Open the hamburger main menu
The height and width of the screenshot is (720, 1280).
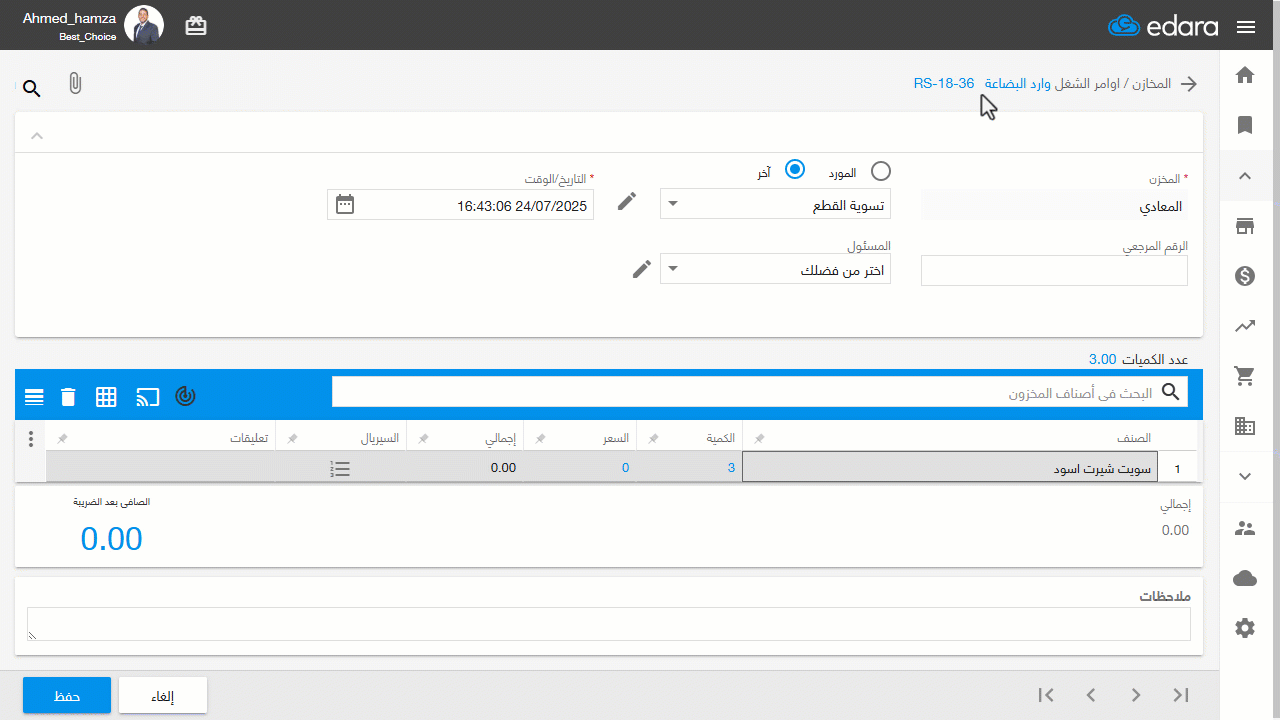tap(1246, 27)
